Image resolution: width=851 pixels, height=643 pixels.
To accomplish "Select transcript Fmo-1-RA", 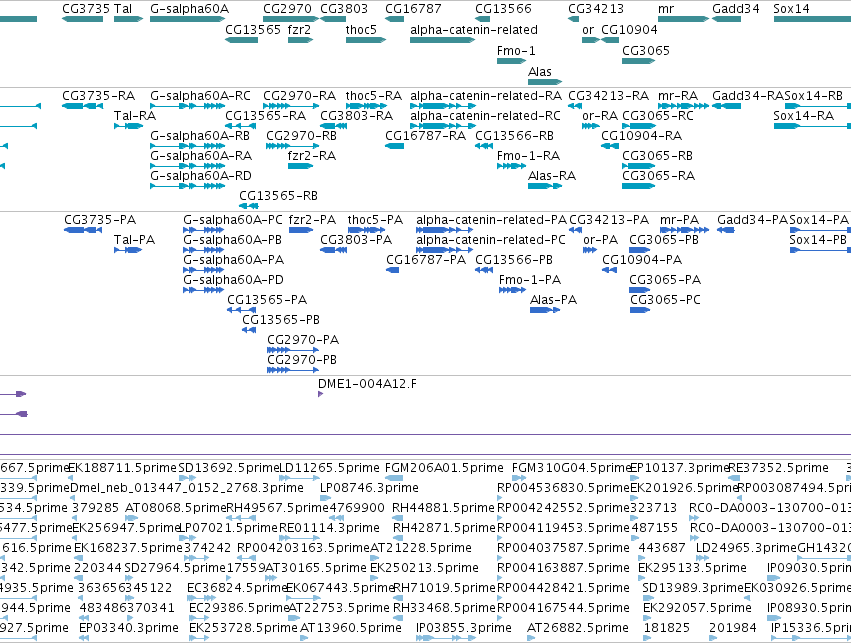I will tap(528, 156).
